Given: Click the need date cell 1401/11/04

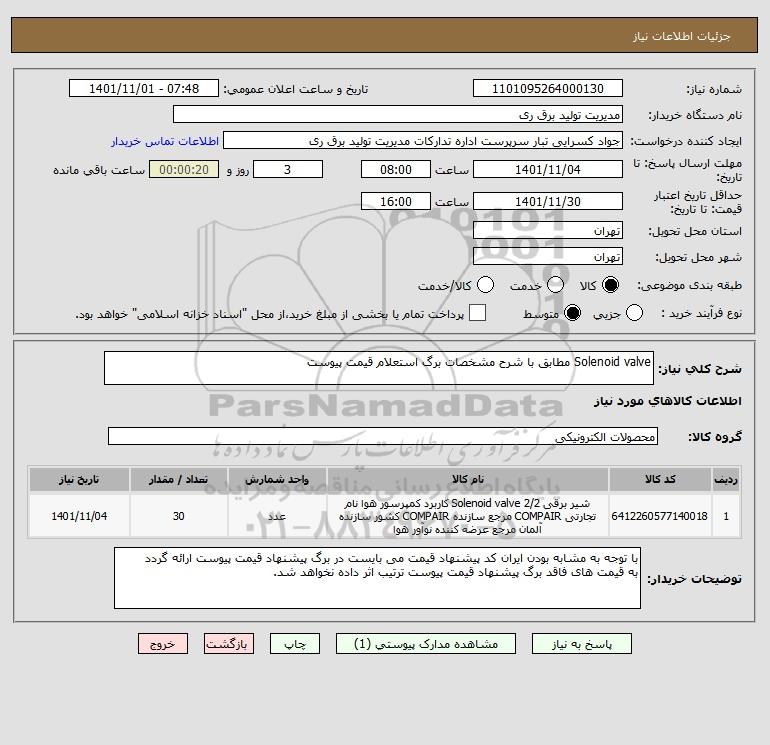Looking at the screenshot, I should pos(79,516).
